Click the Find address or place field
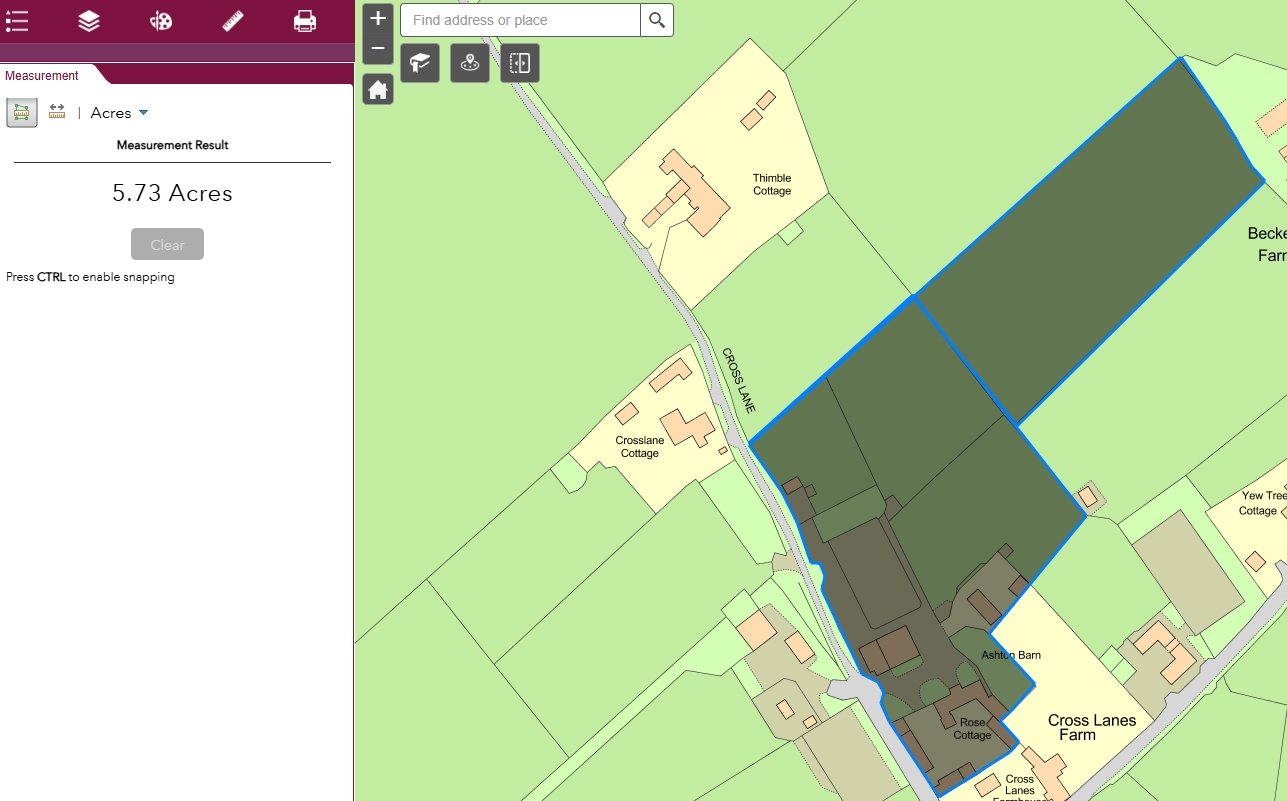The image size is (1287, 801). click(520, 20)
